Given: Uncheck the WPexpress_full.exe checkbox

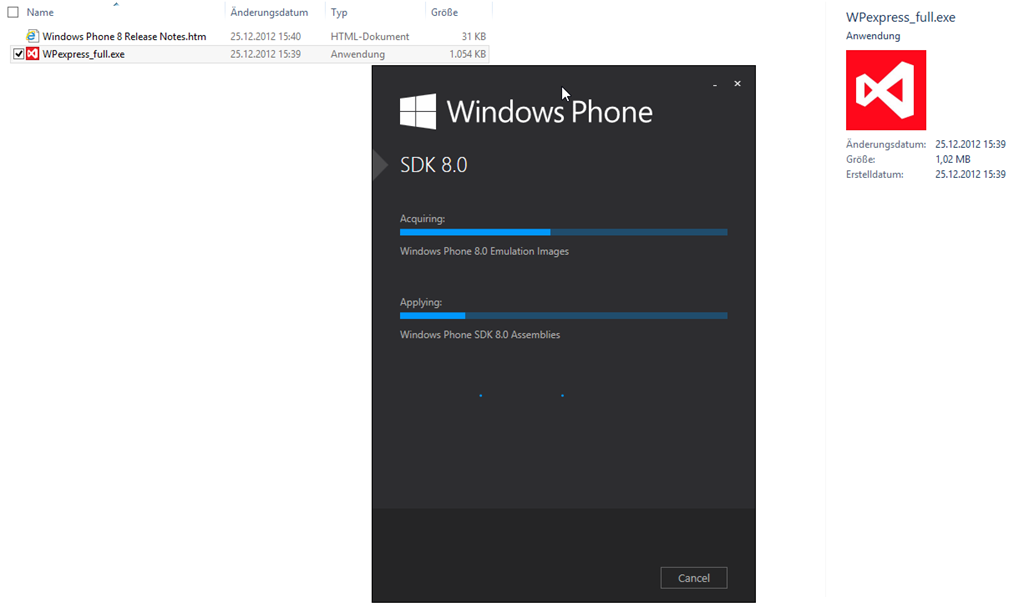Looking at the screenshot, I should 18,54.
